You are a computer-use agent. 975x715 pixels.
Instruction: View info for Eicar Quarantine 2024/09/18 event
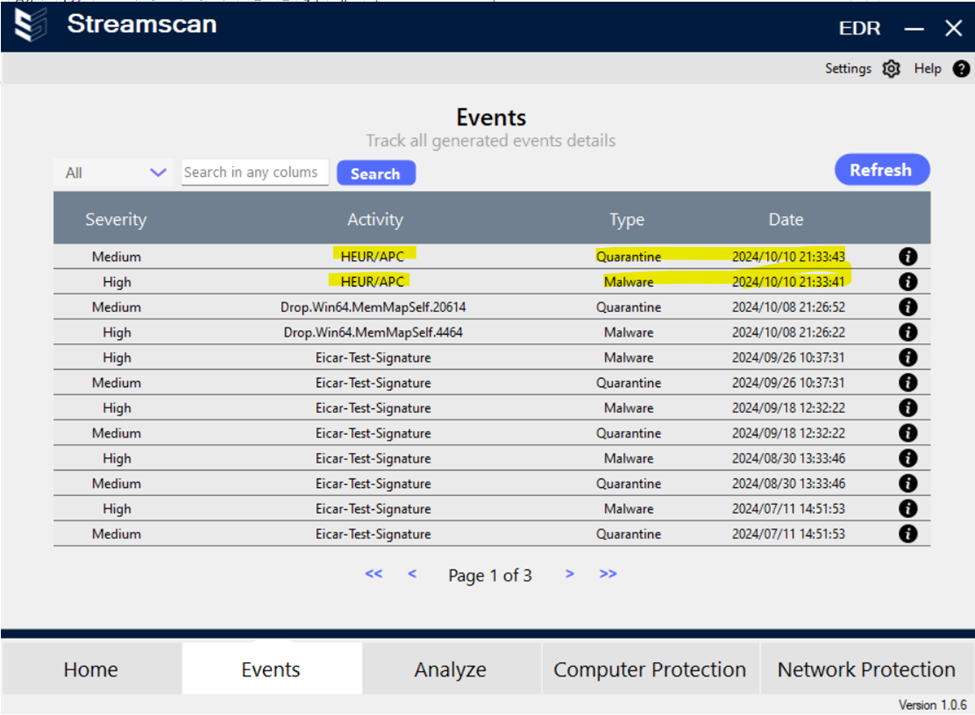pyautogui.click(x=908, y=433)
